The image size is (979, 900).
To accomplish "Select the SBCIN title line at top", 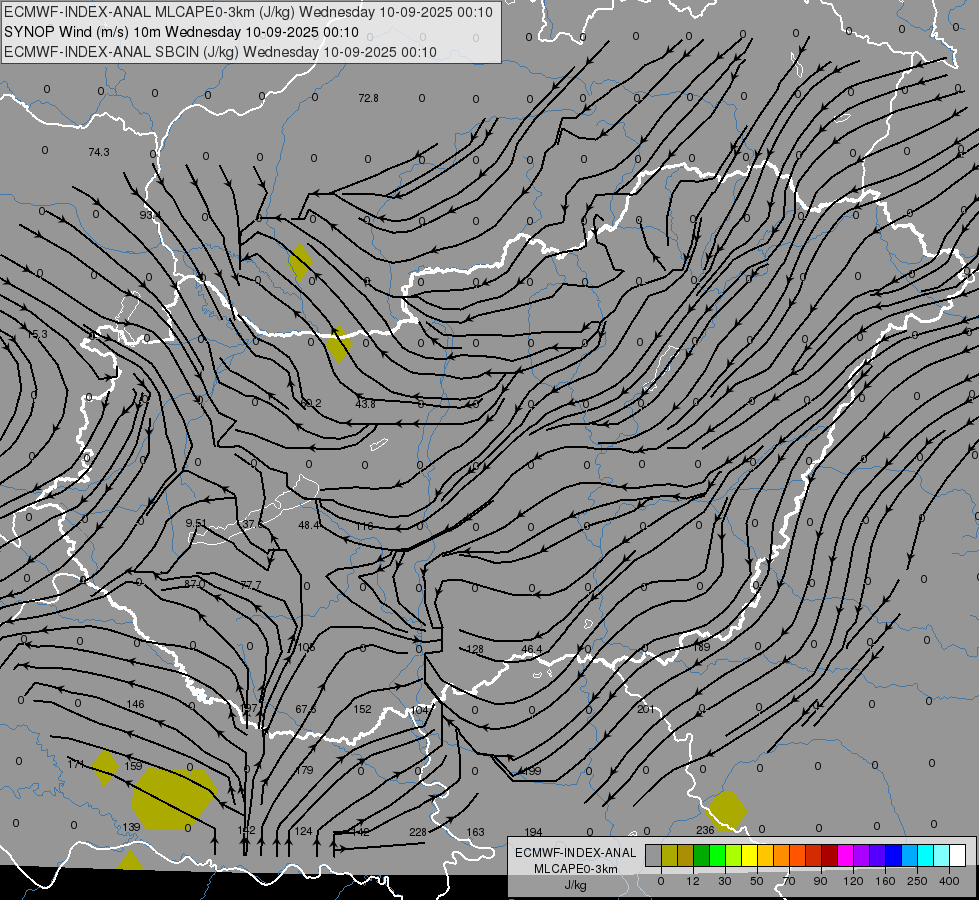I will [220, 52].
